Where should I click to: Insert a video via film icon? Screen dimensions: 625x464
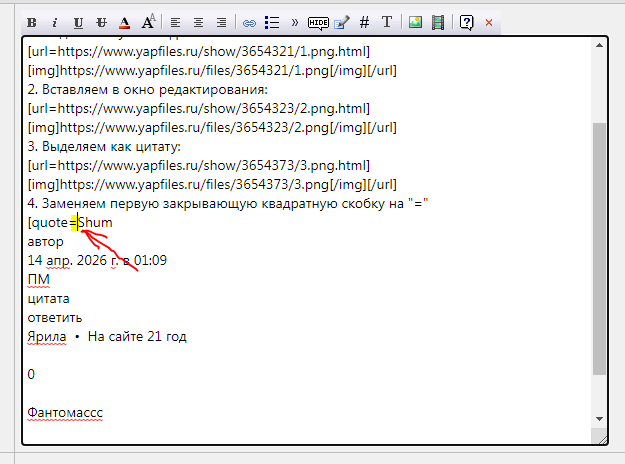[x=437, y=21]
